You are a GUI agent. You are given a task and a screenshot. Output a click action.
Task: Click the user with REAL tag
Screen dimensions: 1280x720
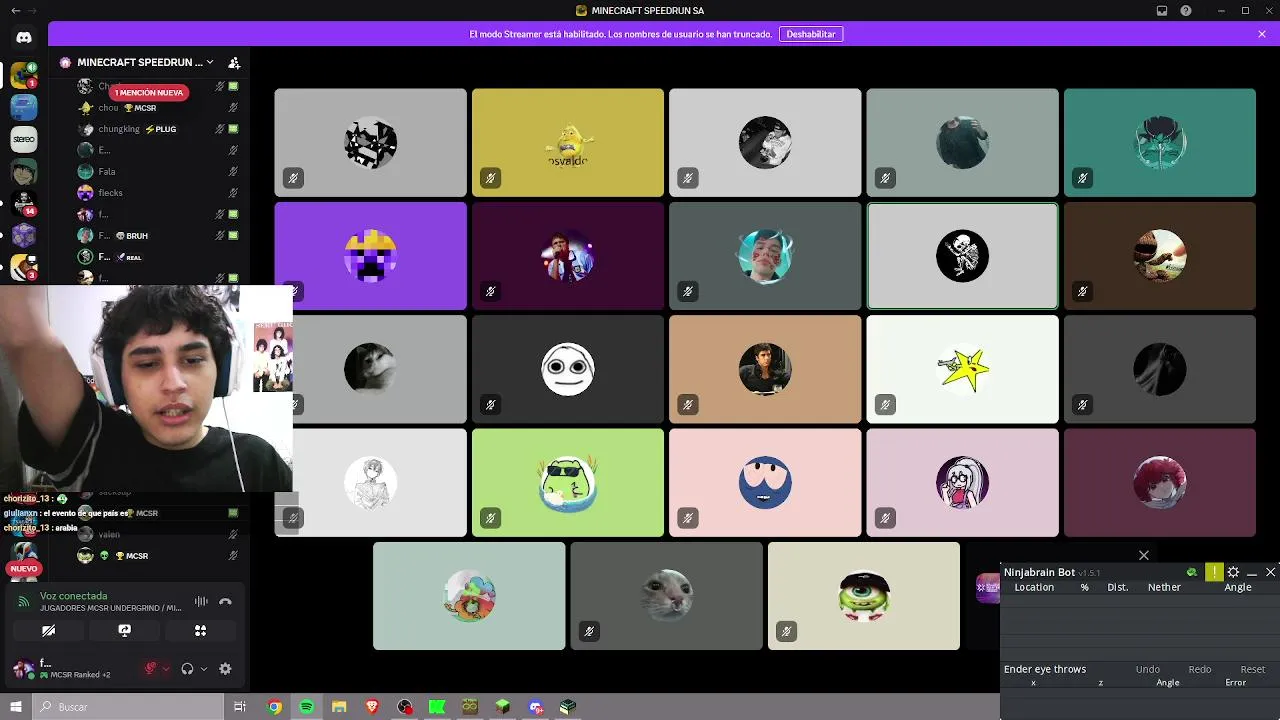pos(158,257)
